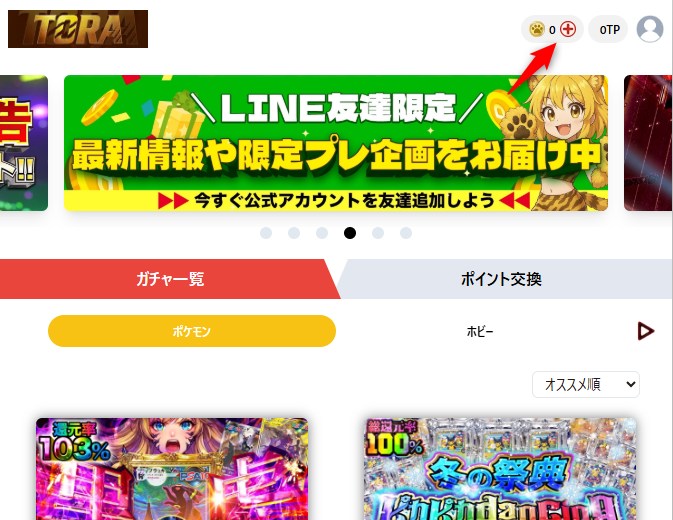This screenshot has width=673, height=520.
Task: Select the third carousel dot
Action: pos(322,233)
